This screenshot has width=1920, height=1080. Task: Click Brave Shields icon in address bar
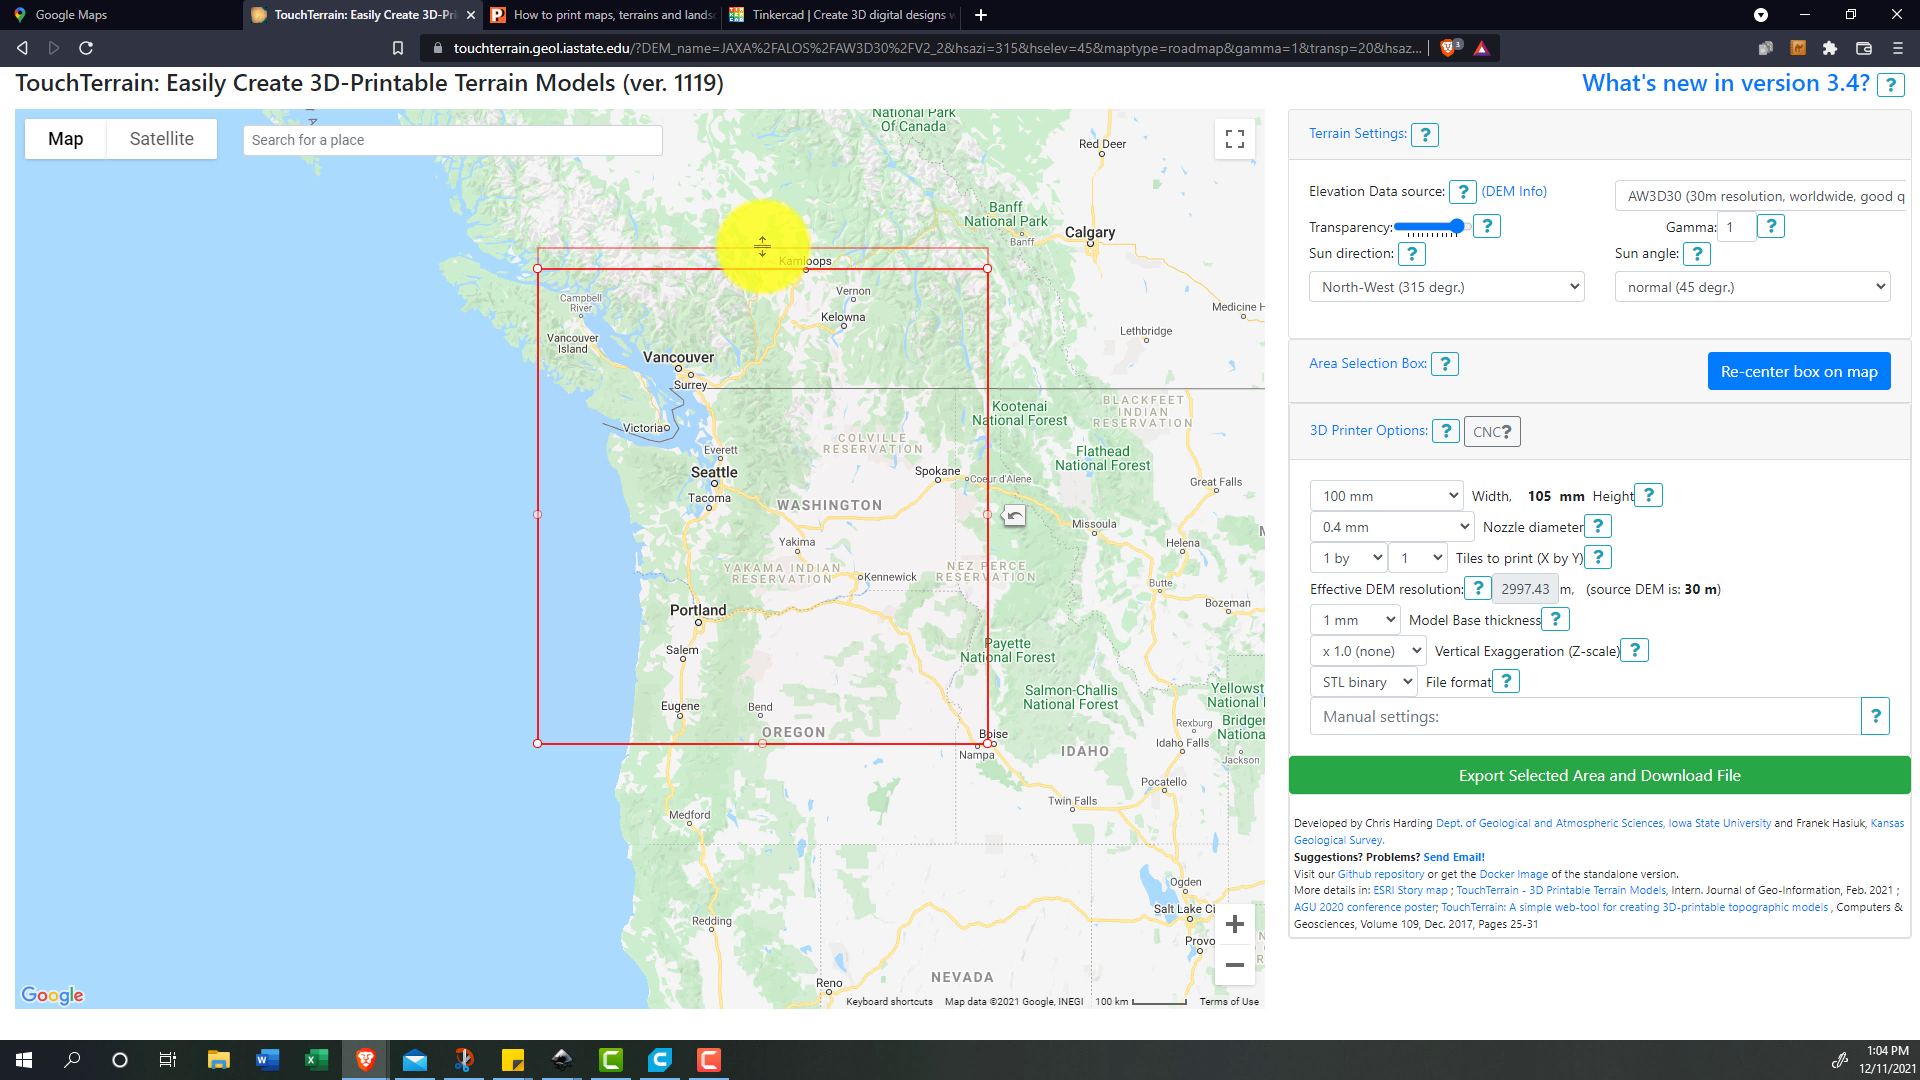pyautogui.click(x=1448, y=48)
